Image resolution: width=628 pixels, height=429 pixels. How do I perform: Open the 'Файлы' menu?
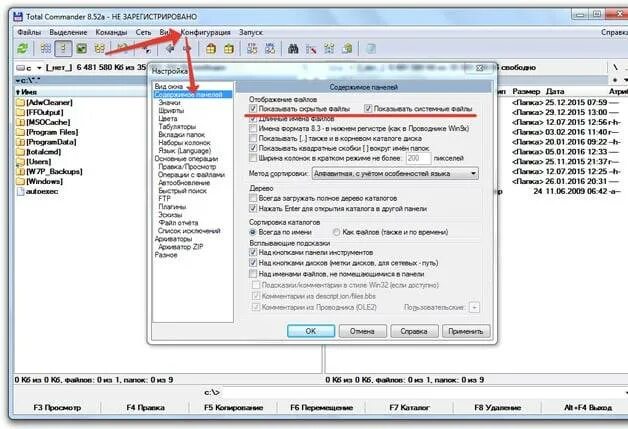tap(29, 32)
